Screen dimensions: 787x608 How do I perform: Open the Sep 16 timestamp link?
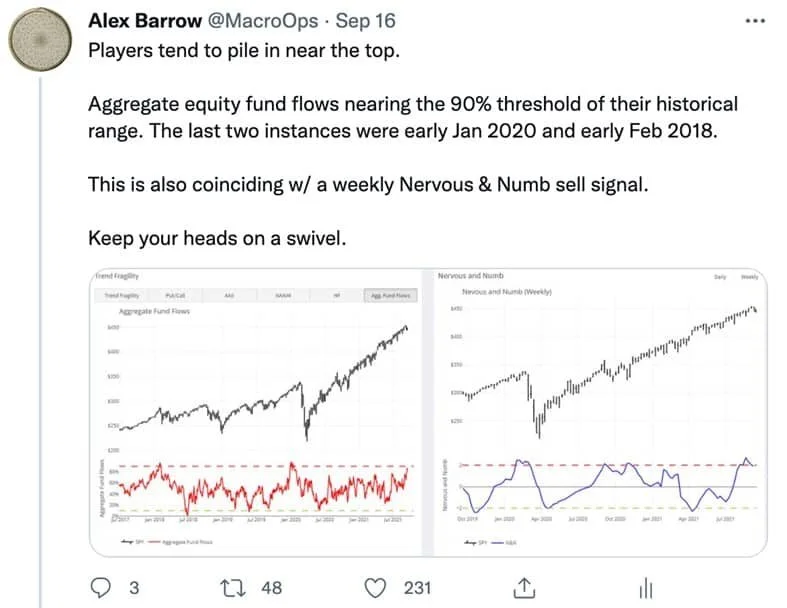(x=365, y=21)
